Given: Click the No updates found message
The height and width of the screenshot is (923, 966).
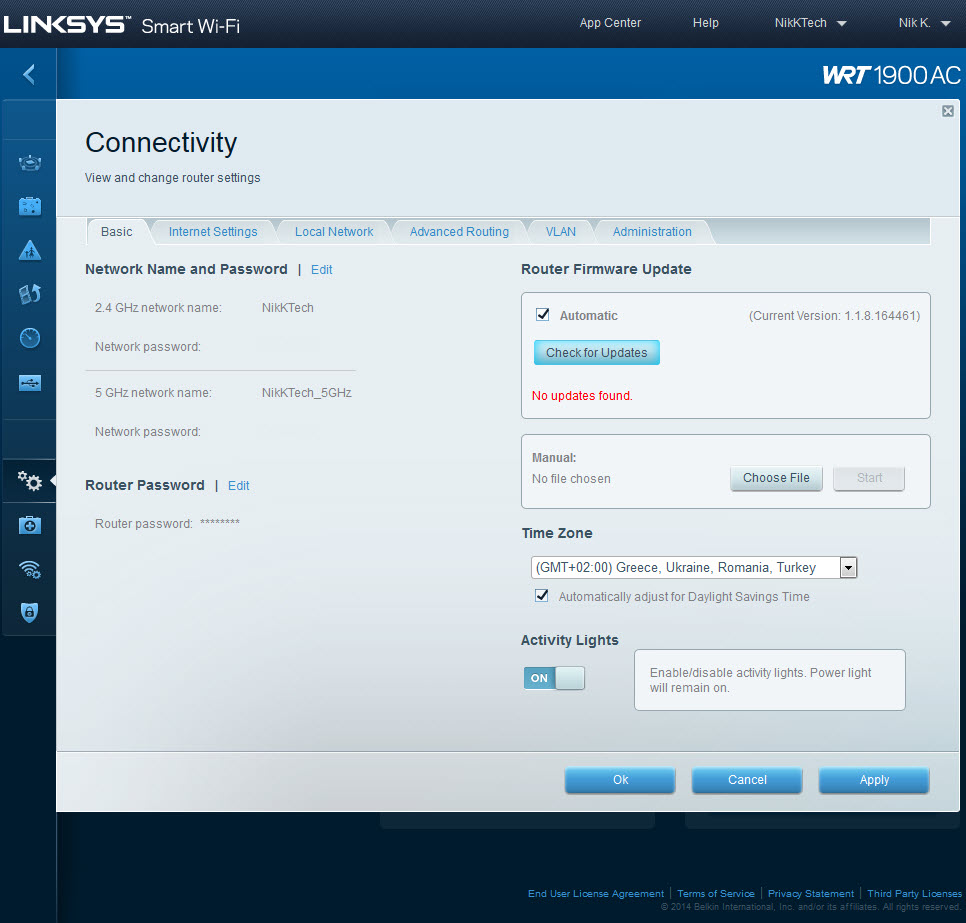Looking at the screenshot, I should pos(582,396).
